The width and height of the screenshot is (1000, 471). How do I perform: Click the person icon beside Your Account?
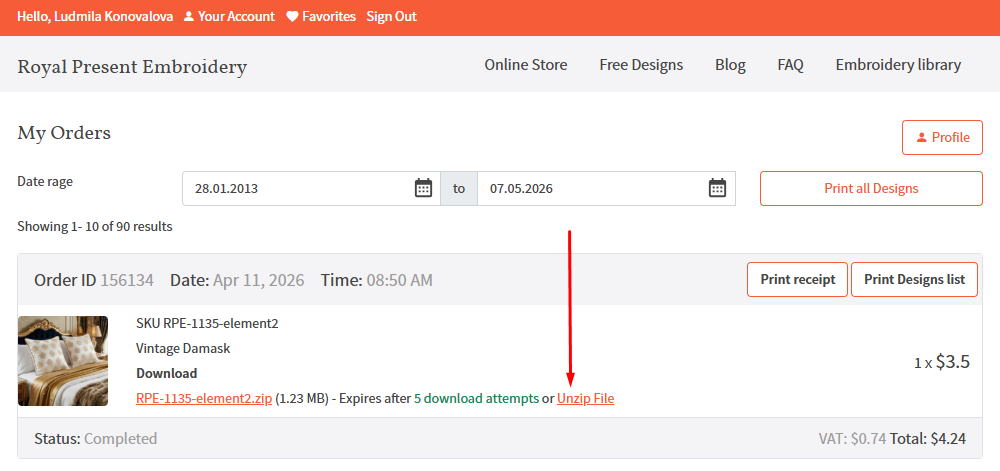point(188,17)
